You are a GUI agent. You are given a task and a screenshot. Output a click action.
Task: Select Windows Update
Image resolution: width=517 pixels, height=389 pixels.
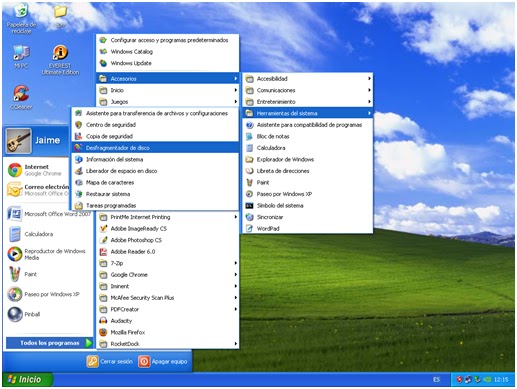167,63
